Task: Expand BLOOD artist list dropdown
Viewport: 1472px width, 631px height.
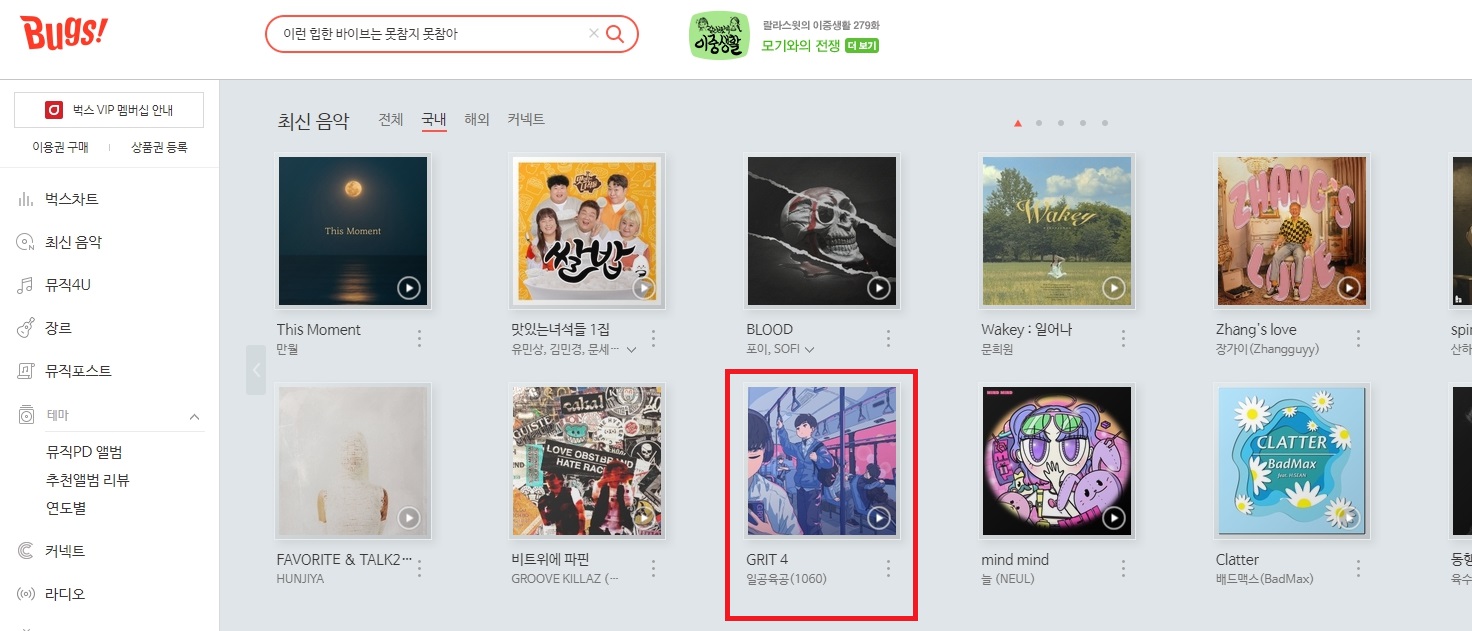Action: 809,349
